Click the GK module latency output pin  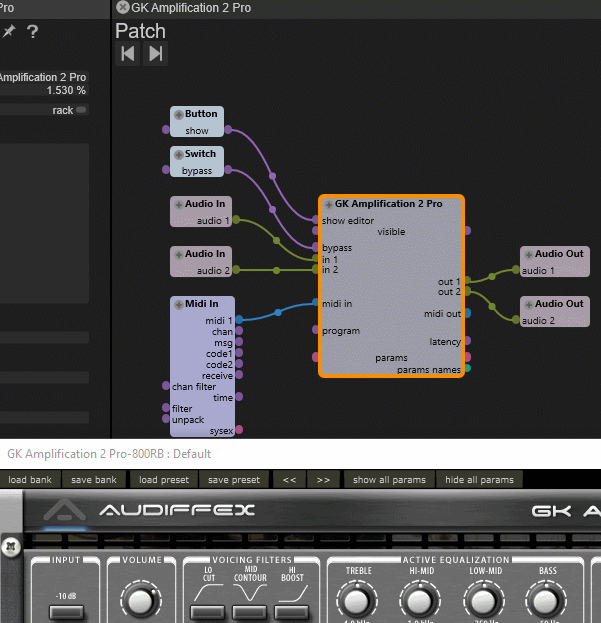(468, 341)
